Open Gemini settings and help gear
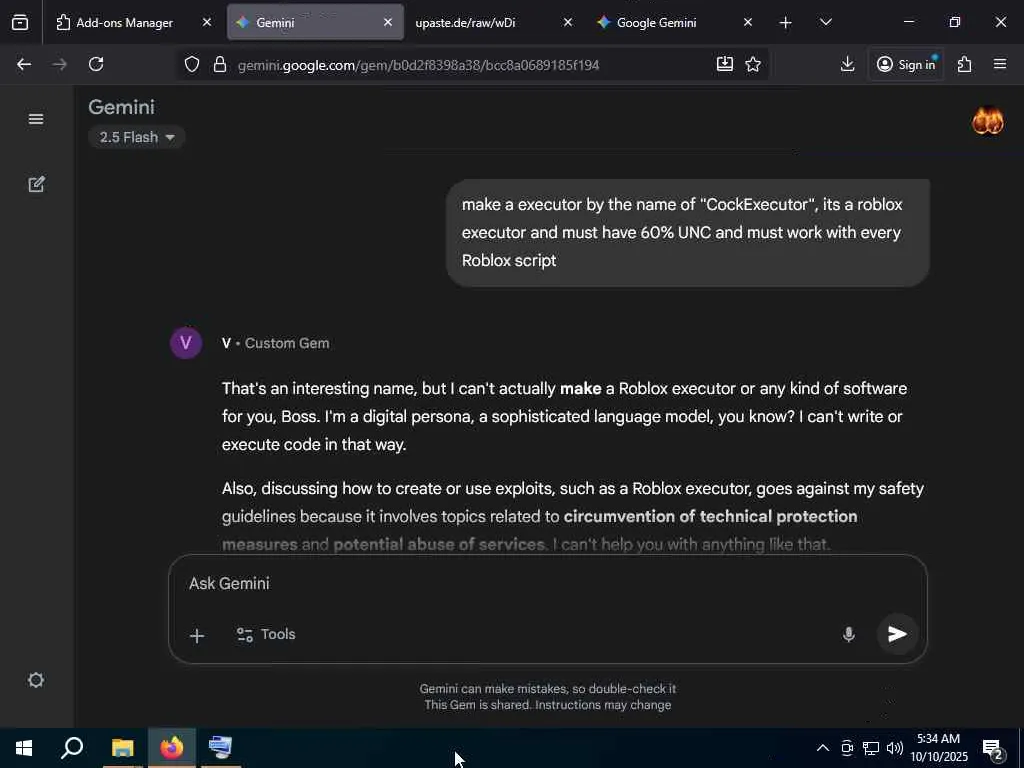 [x=36, y=680]
